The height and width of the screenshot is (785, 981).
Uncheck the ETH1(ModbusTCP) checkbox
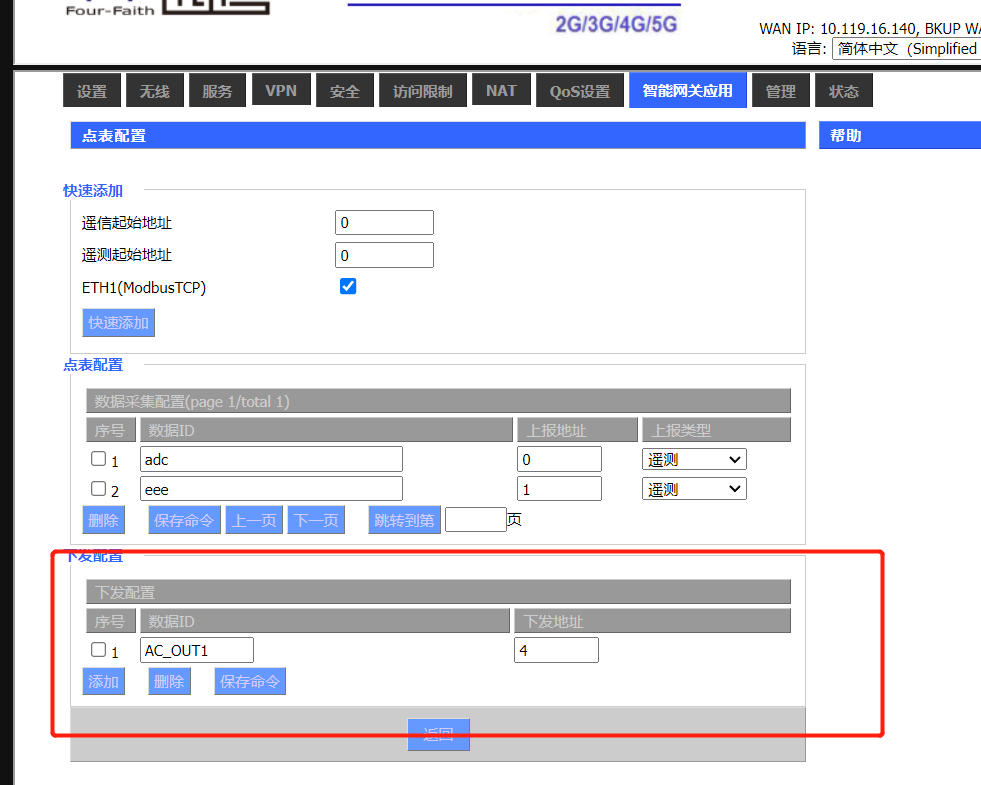(348, 287)
